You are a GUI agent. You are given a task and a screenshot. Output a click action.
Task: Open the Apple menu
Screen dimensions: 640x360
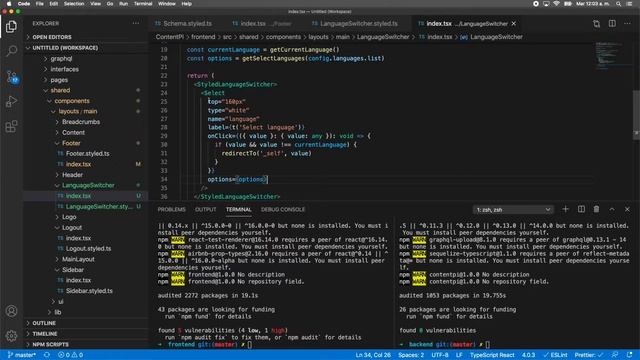coord(9,4)
